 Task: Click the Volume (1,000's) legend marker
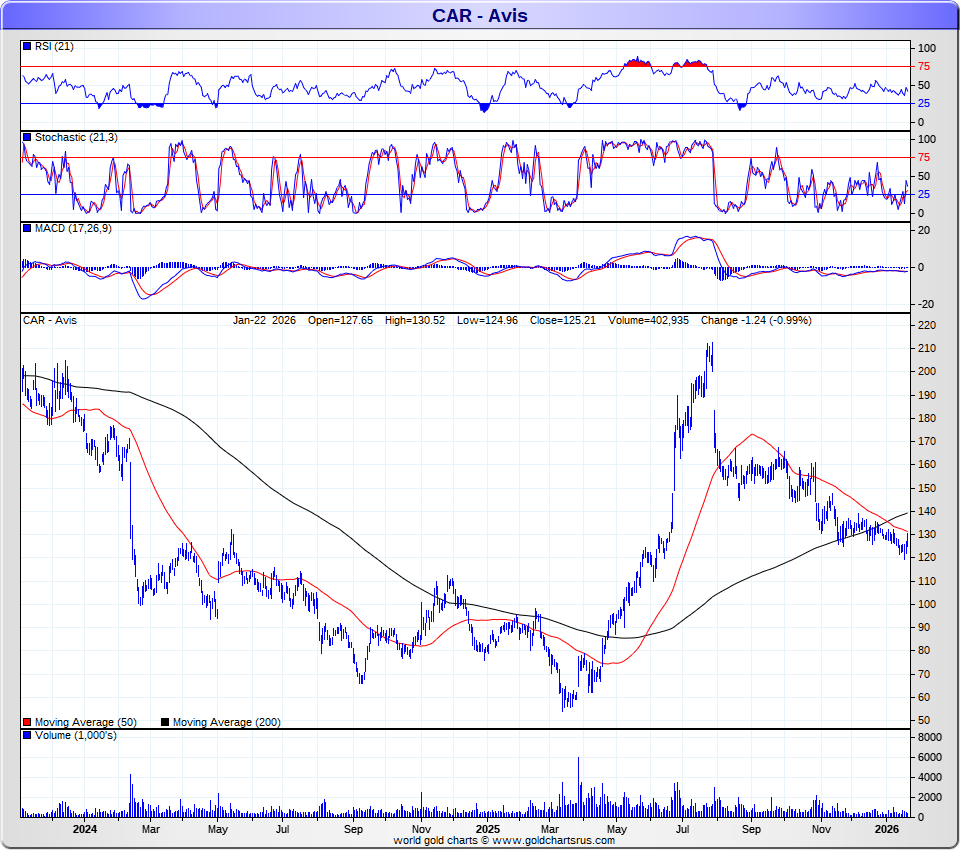pos(27,736)
